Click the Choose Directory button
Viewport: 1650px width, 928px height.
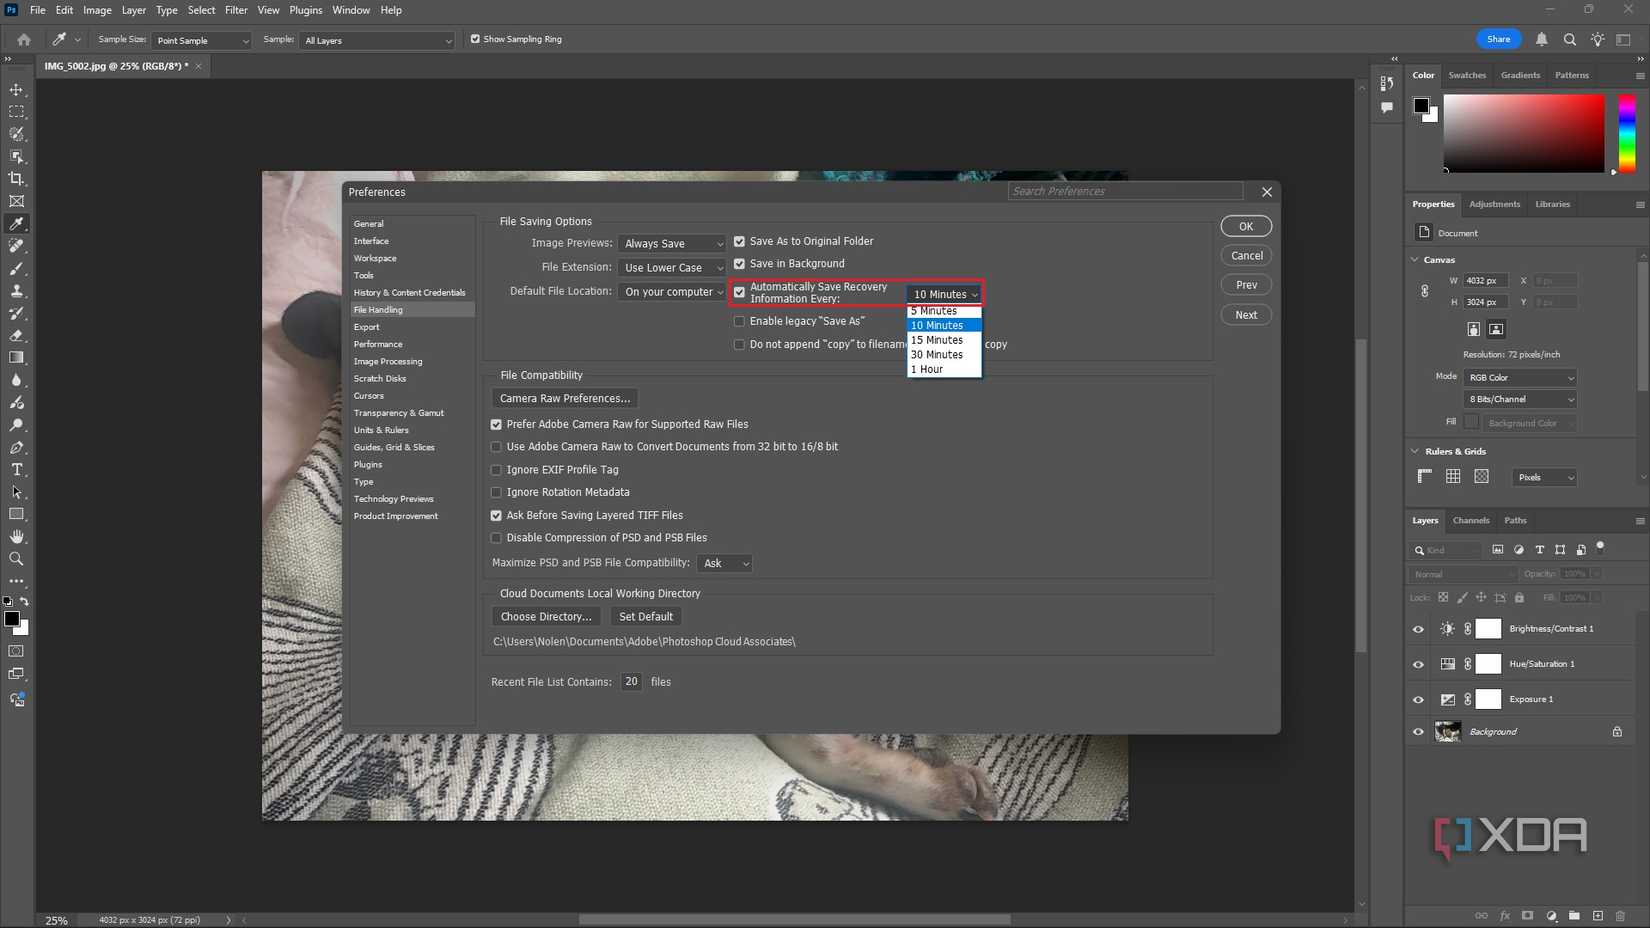tap(545, 616)
